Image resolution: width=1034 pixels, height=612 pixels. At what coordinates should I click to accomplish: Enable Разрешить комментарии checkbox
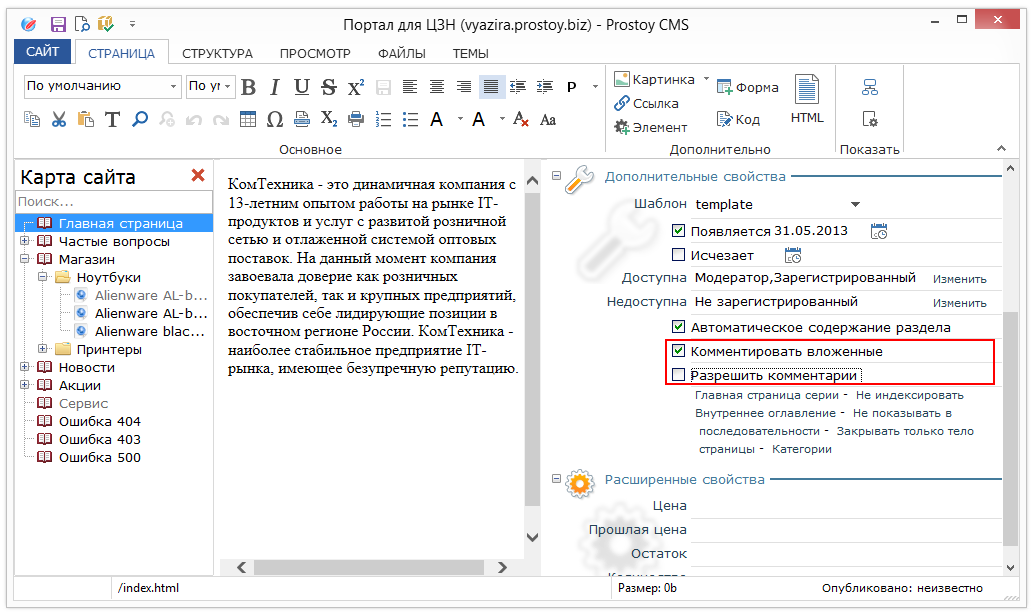678,375
